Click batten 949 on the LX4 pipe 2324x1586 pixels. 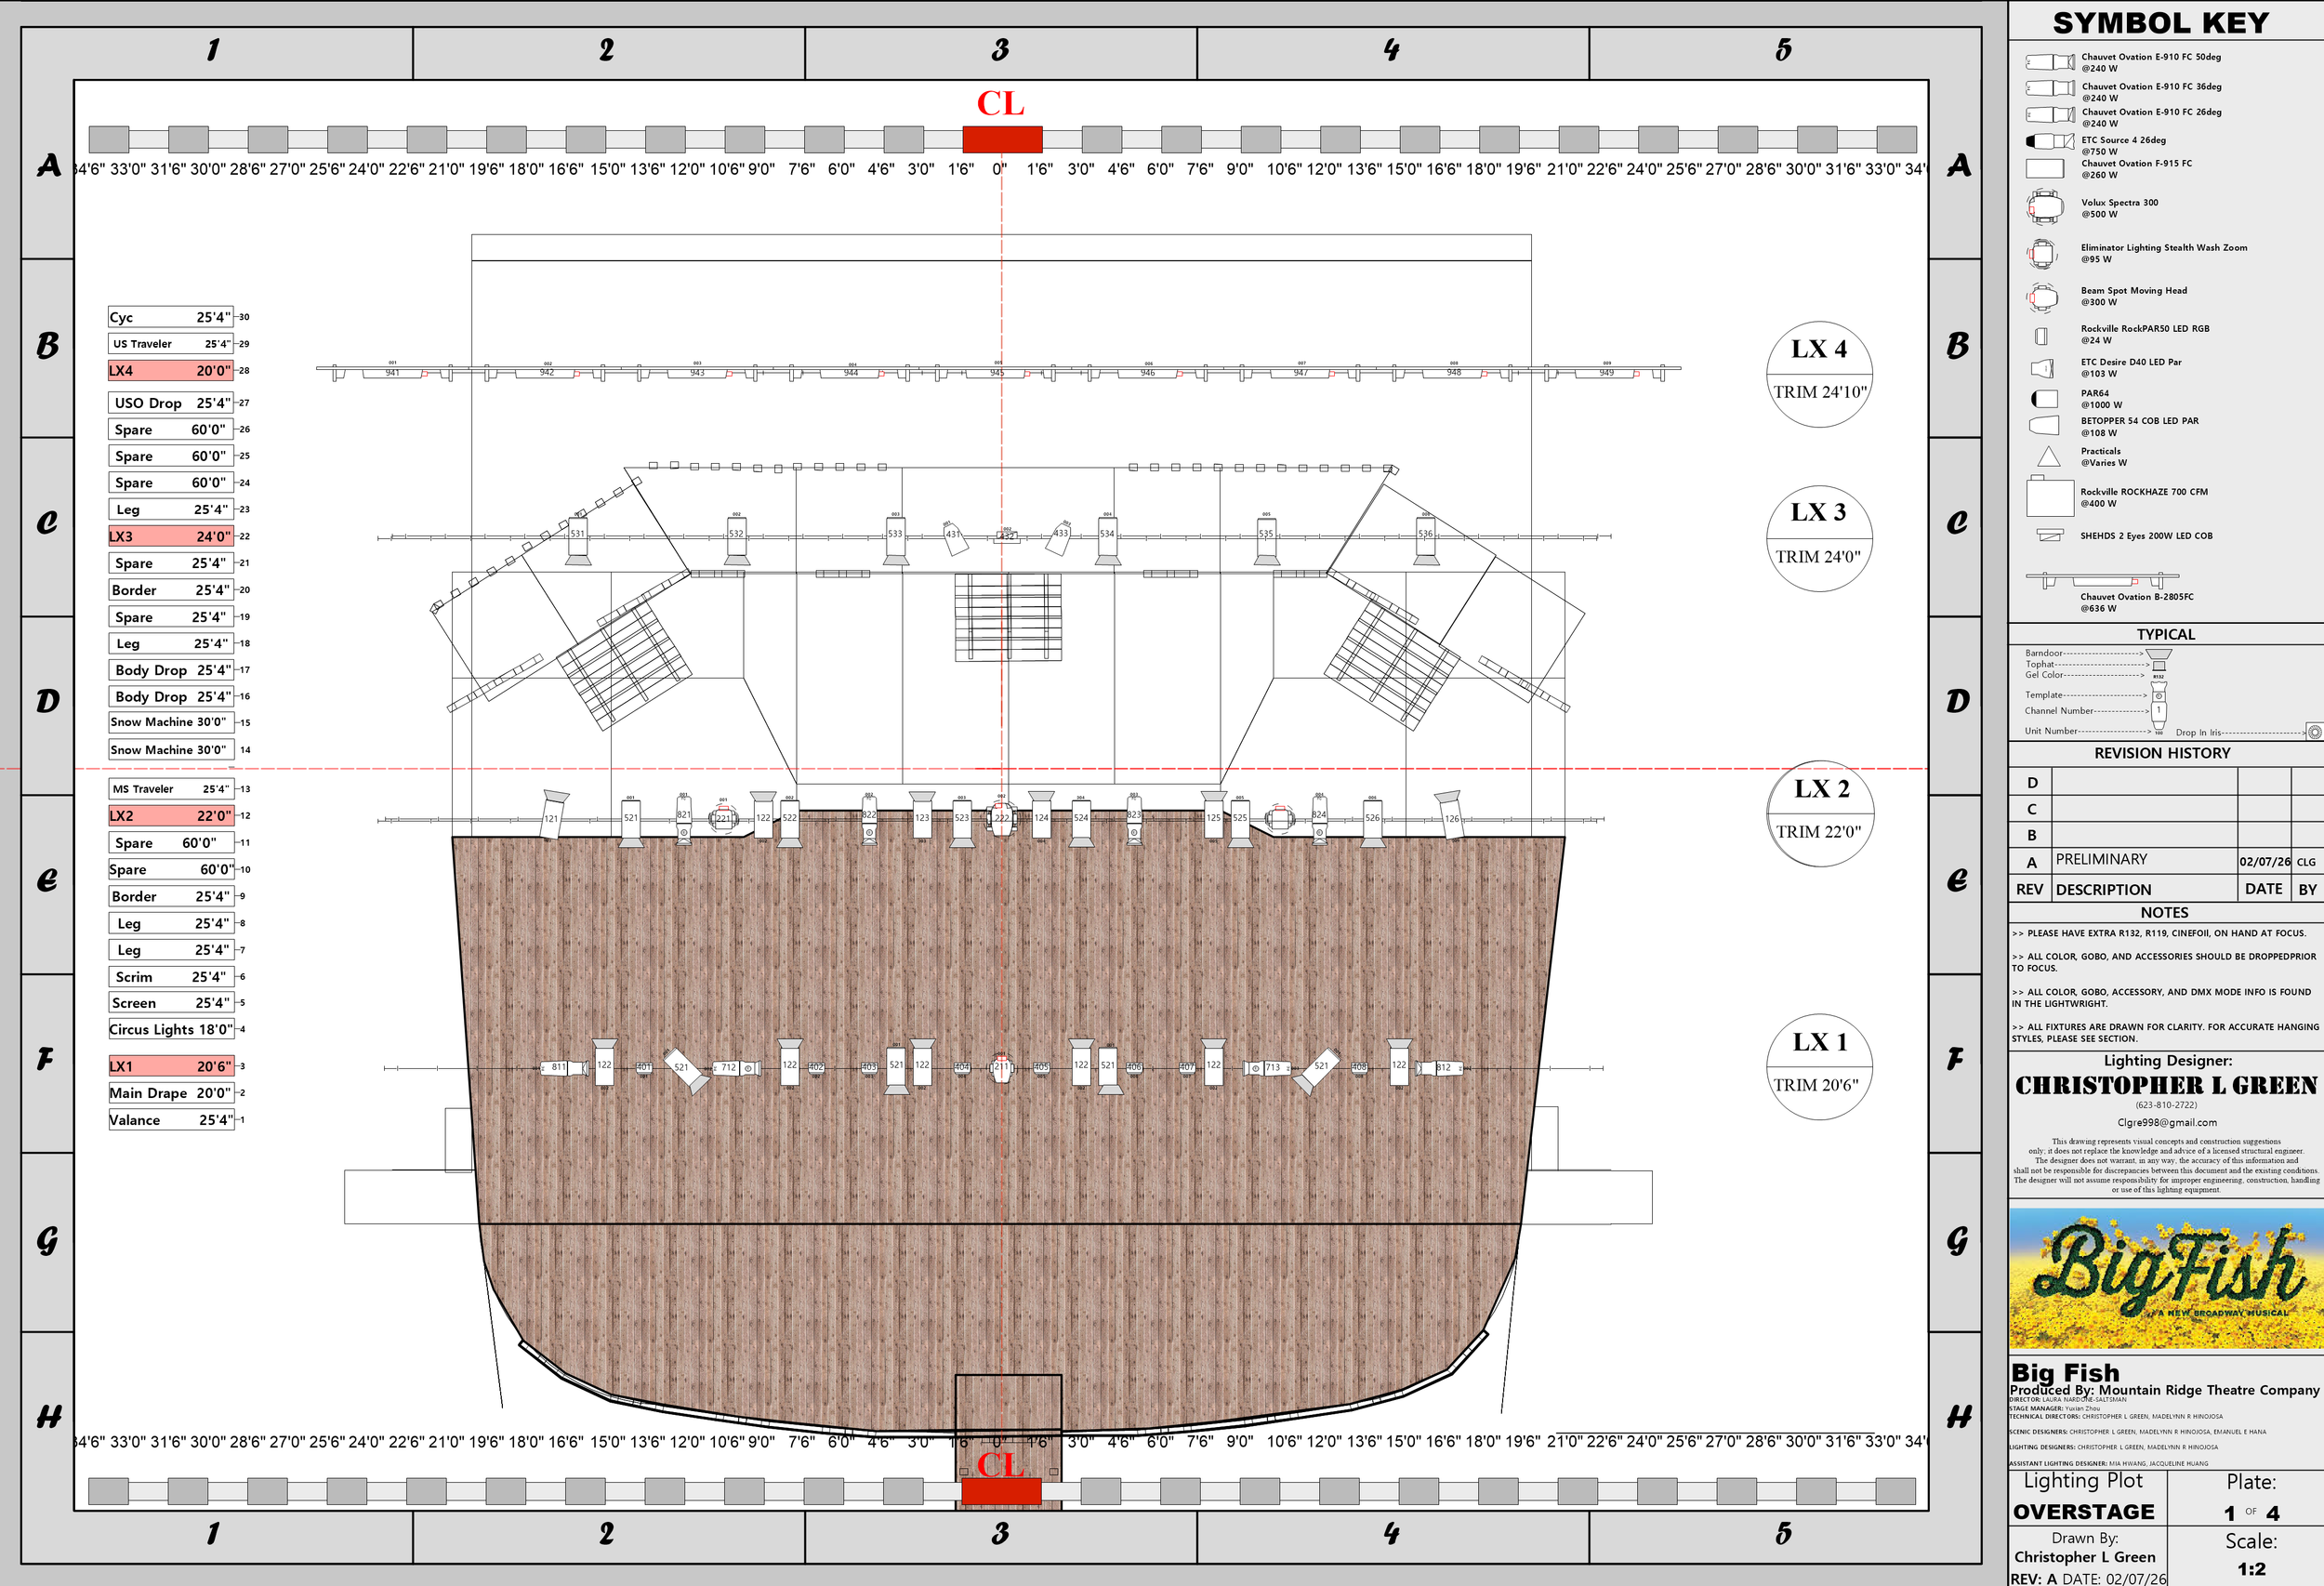pos(1605,373)
